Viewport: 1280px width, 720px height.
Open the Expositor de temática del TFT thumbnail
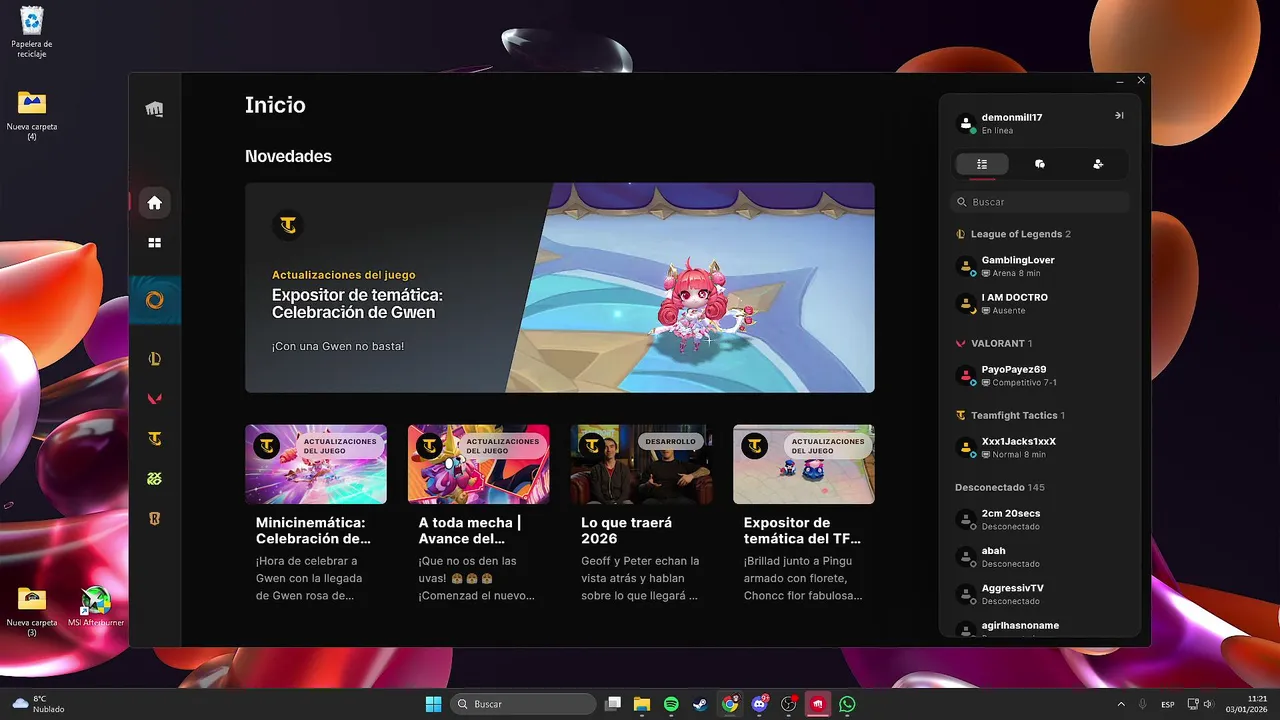[804, 464]
